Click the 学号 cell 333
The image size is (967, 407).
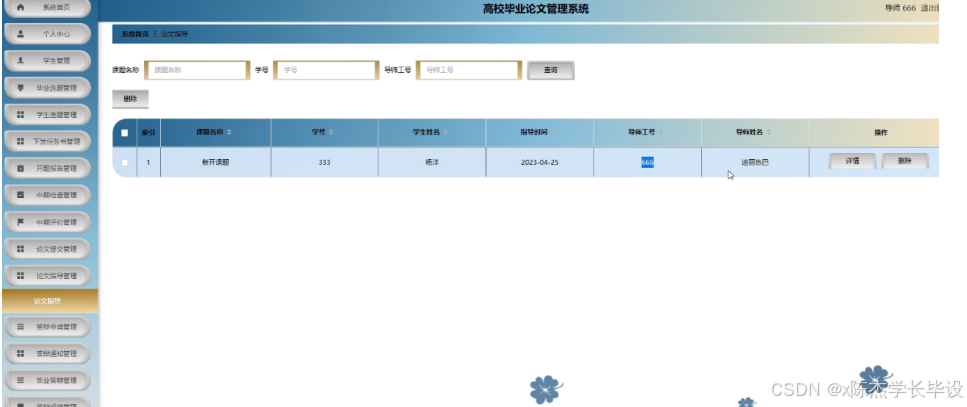coord(324,163)
